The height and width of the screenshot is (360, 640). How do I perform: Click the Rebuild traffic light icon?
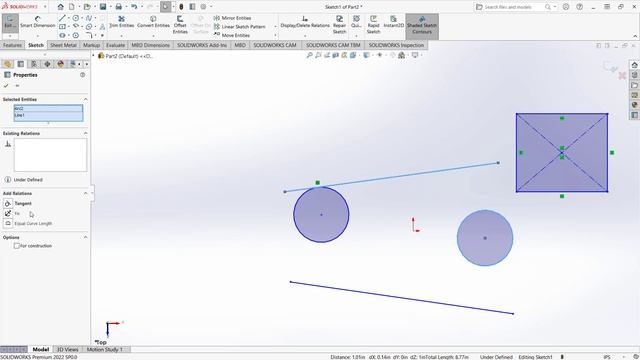(181, 7)
